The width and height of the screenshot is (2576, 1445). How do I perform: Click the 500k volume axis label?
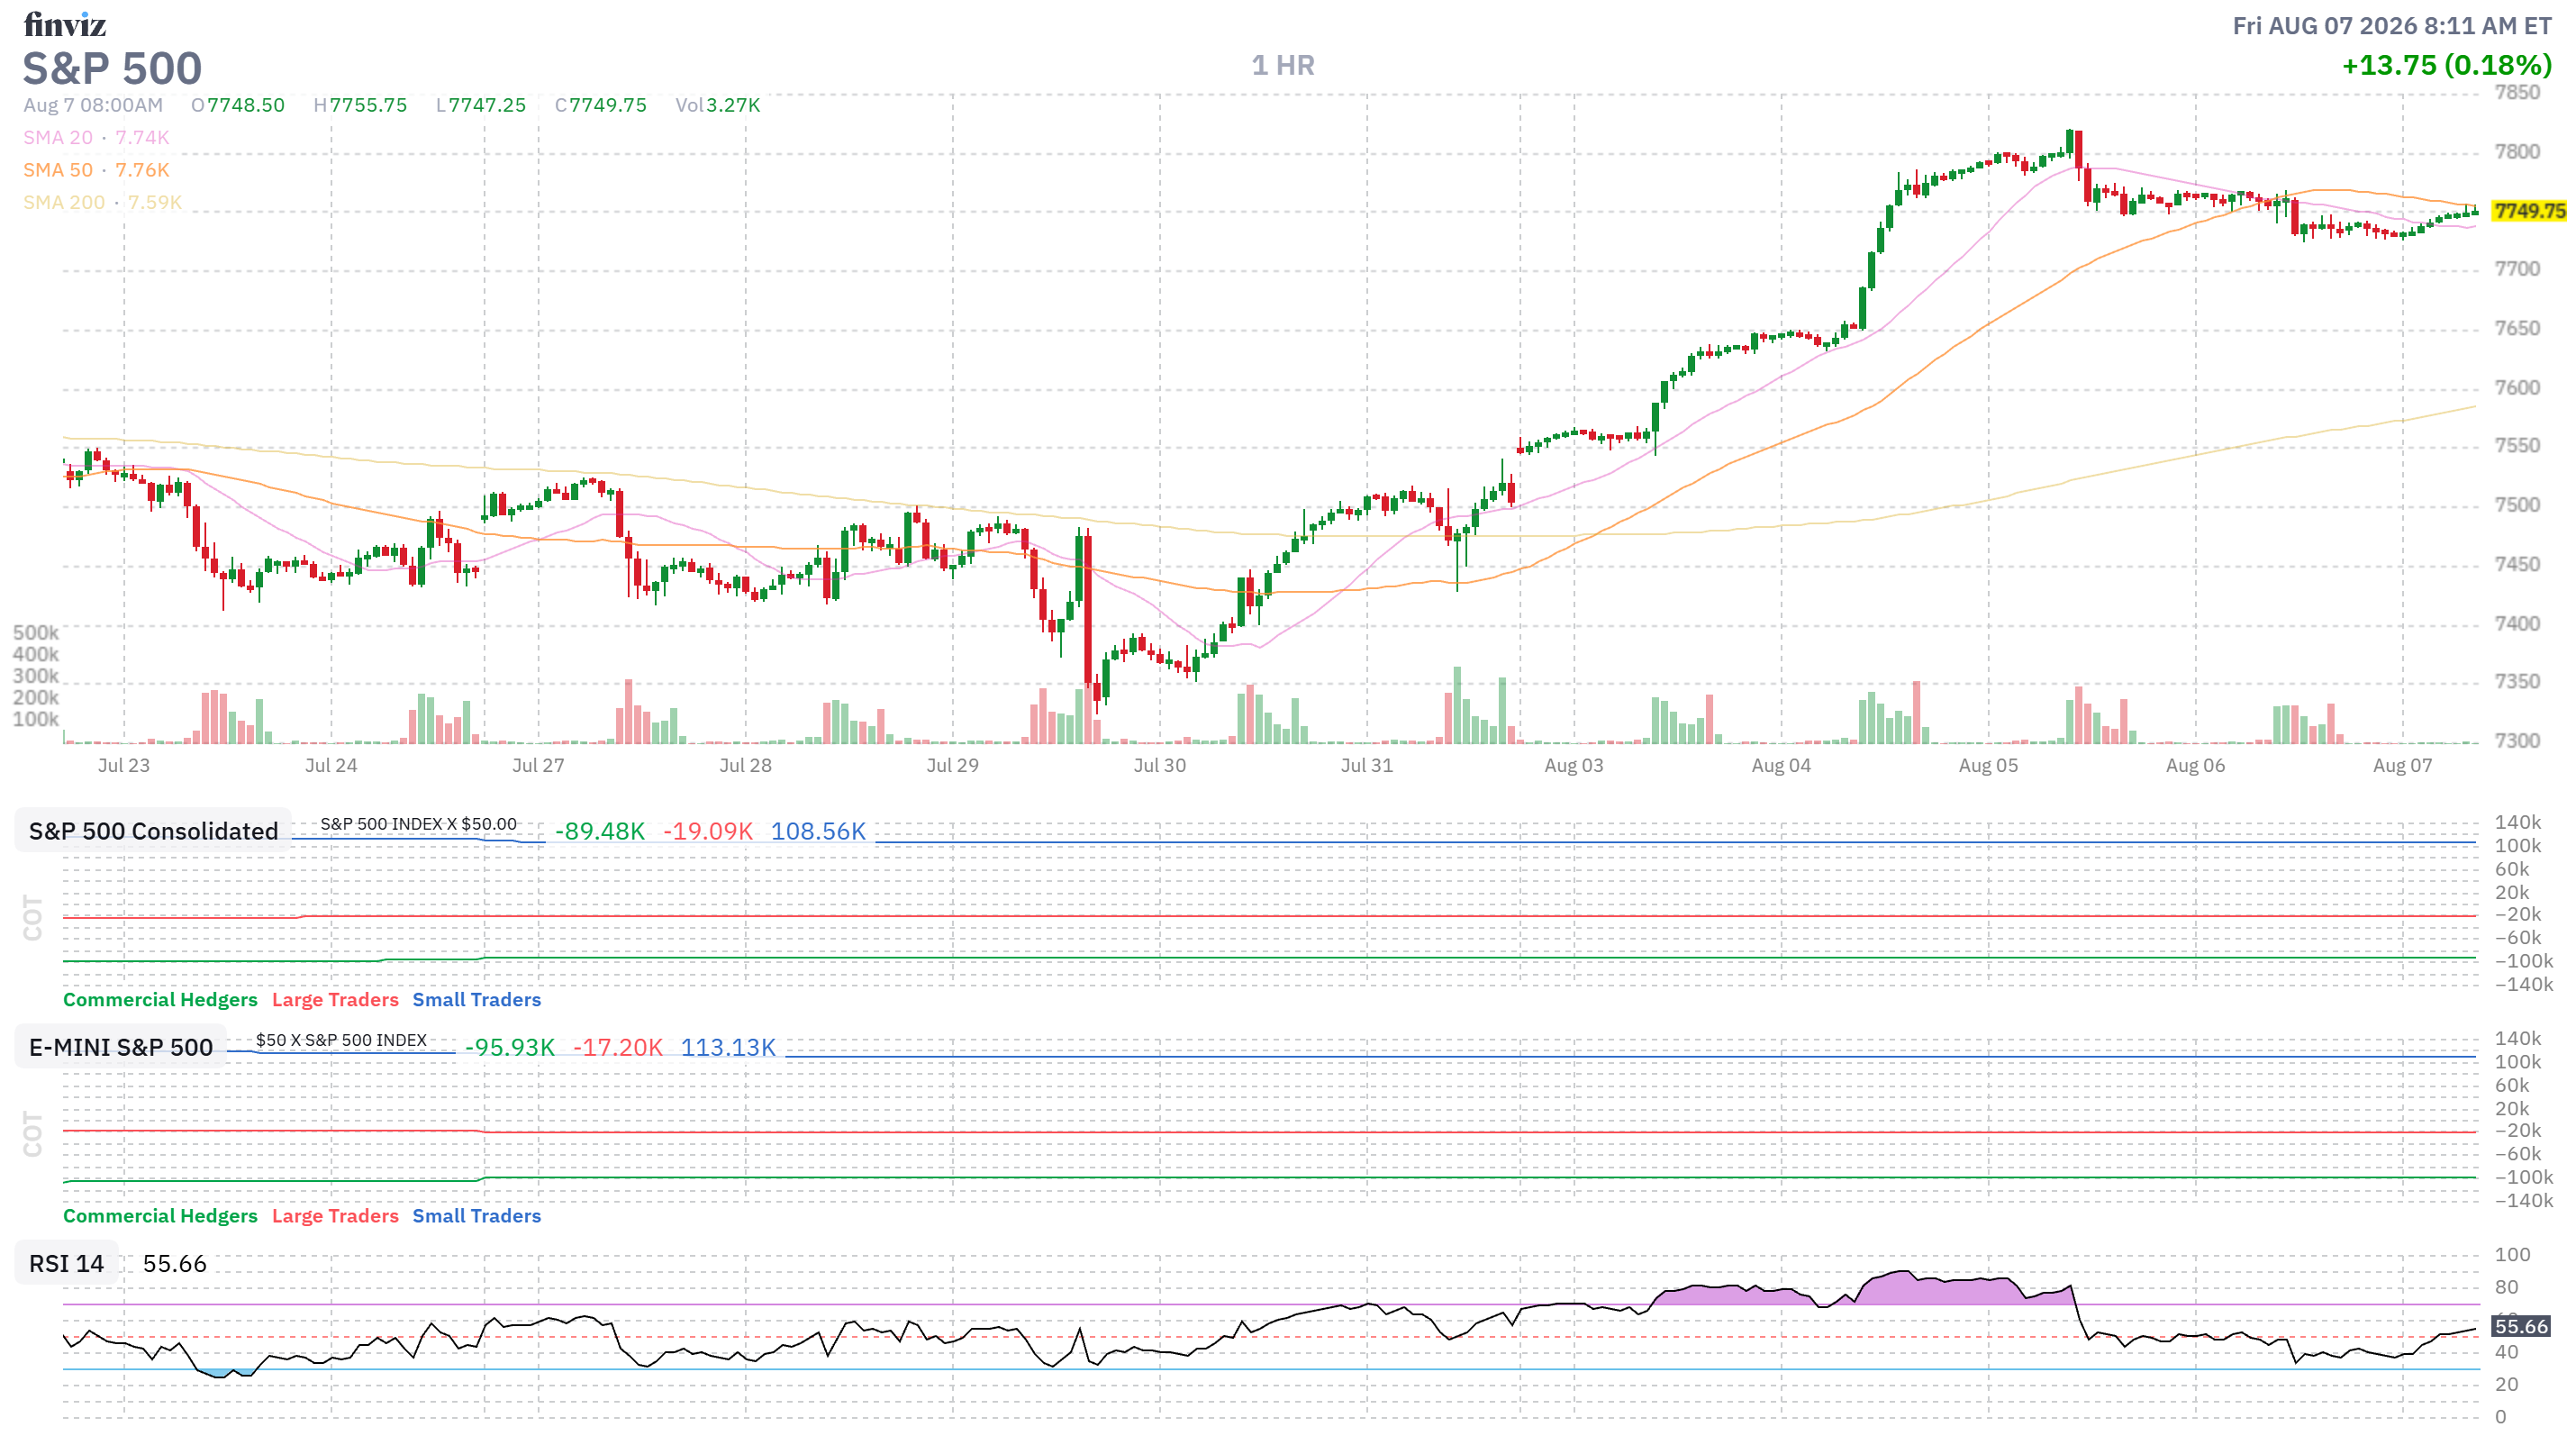(35, 633)
